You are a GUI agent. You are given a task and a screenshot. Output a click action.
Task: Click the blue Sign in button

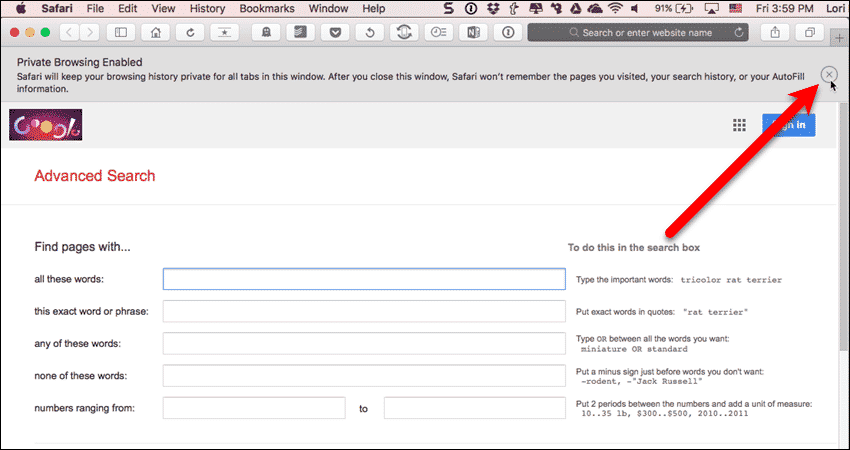pos(788,125)
